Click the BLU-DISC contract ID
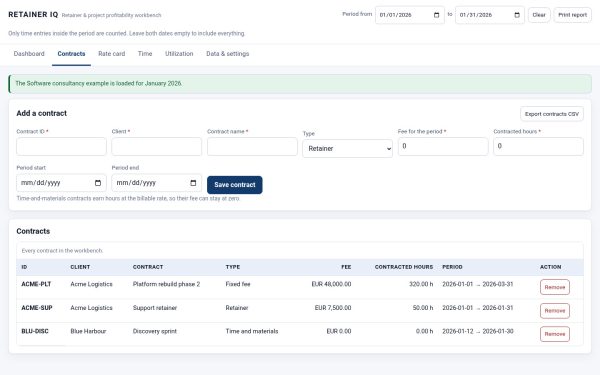The image size is (600, 375). [x=35, y=331]
